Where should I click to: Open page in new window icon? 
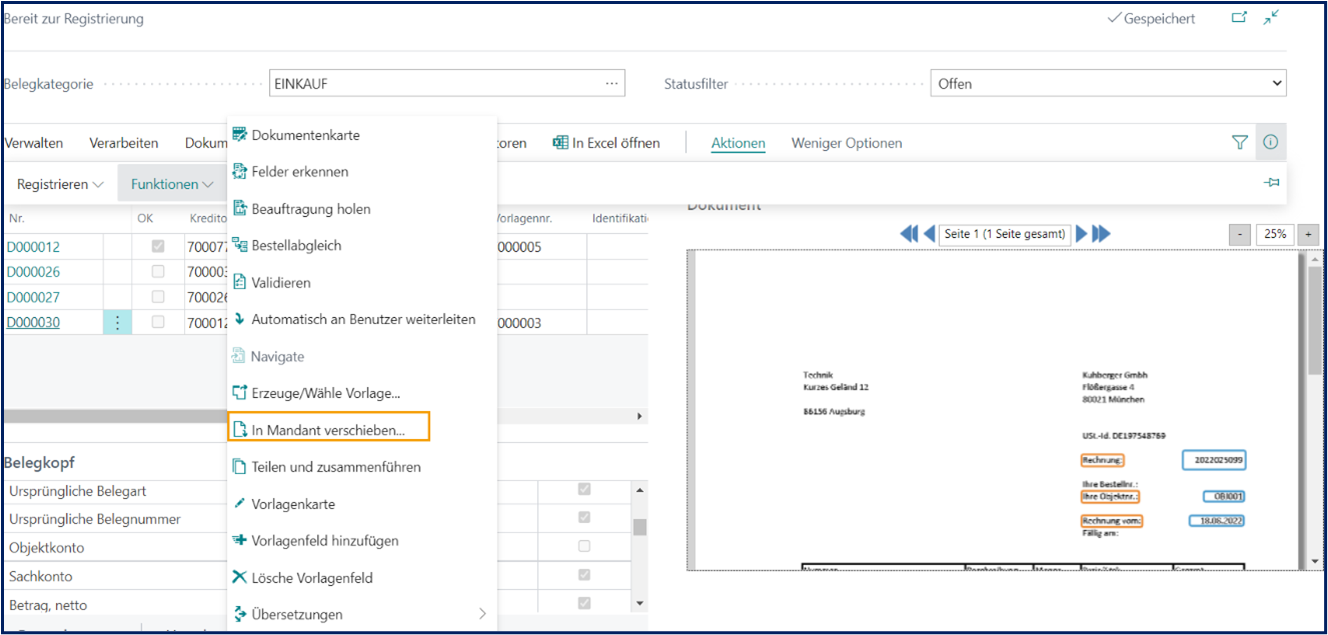(1239, 18)
